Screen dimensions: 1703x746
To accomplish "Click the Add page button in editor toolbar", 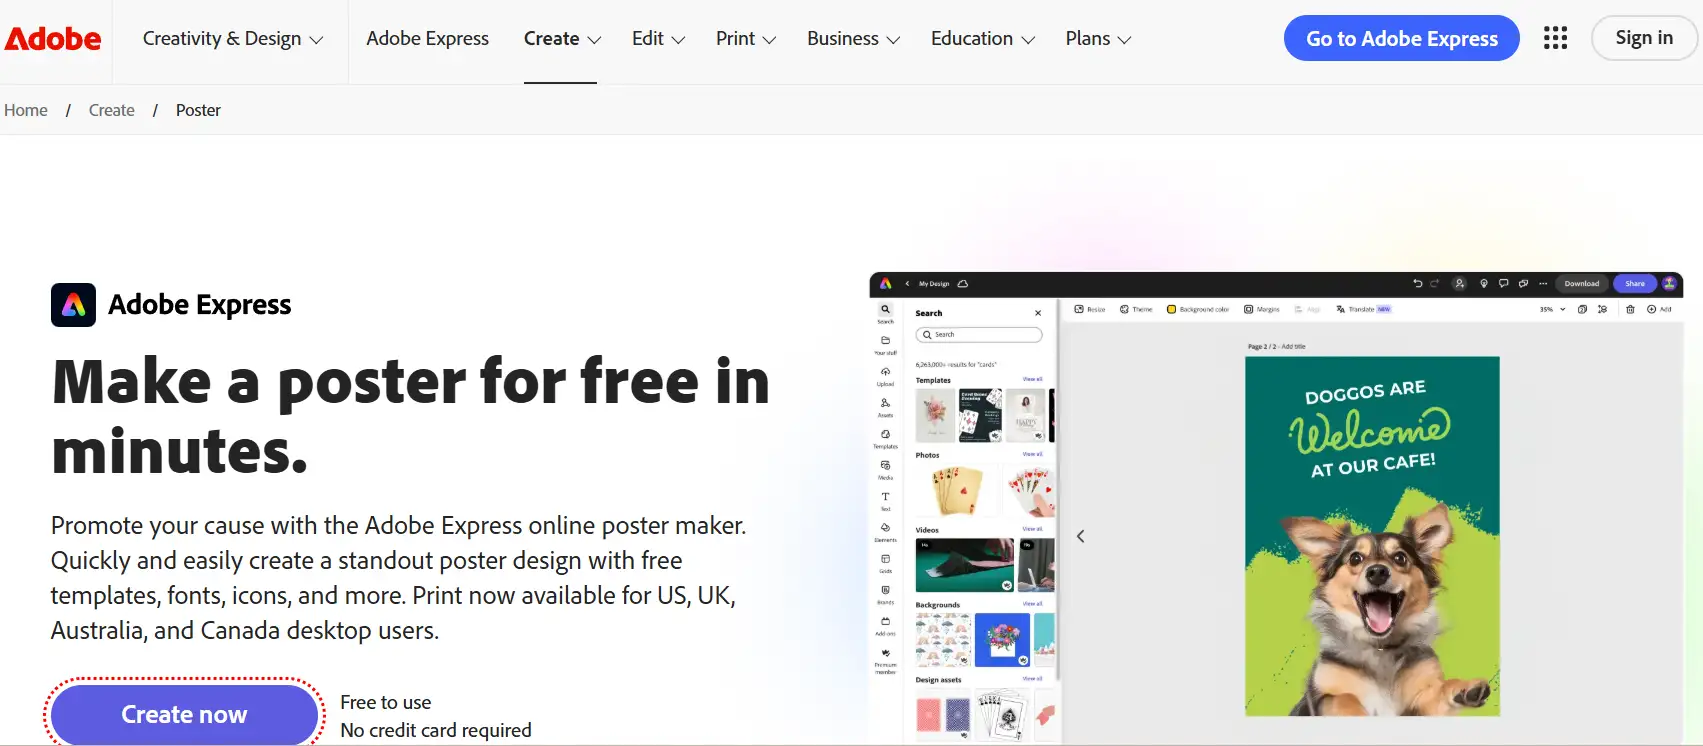I will [x=1659, y=309].
